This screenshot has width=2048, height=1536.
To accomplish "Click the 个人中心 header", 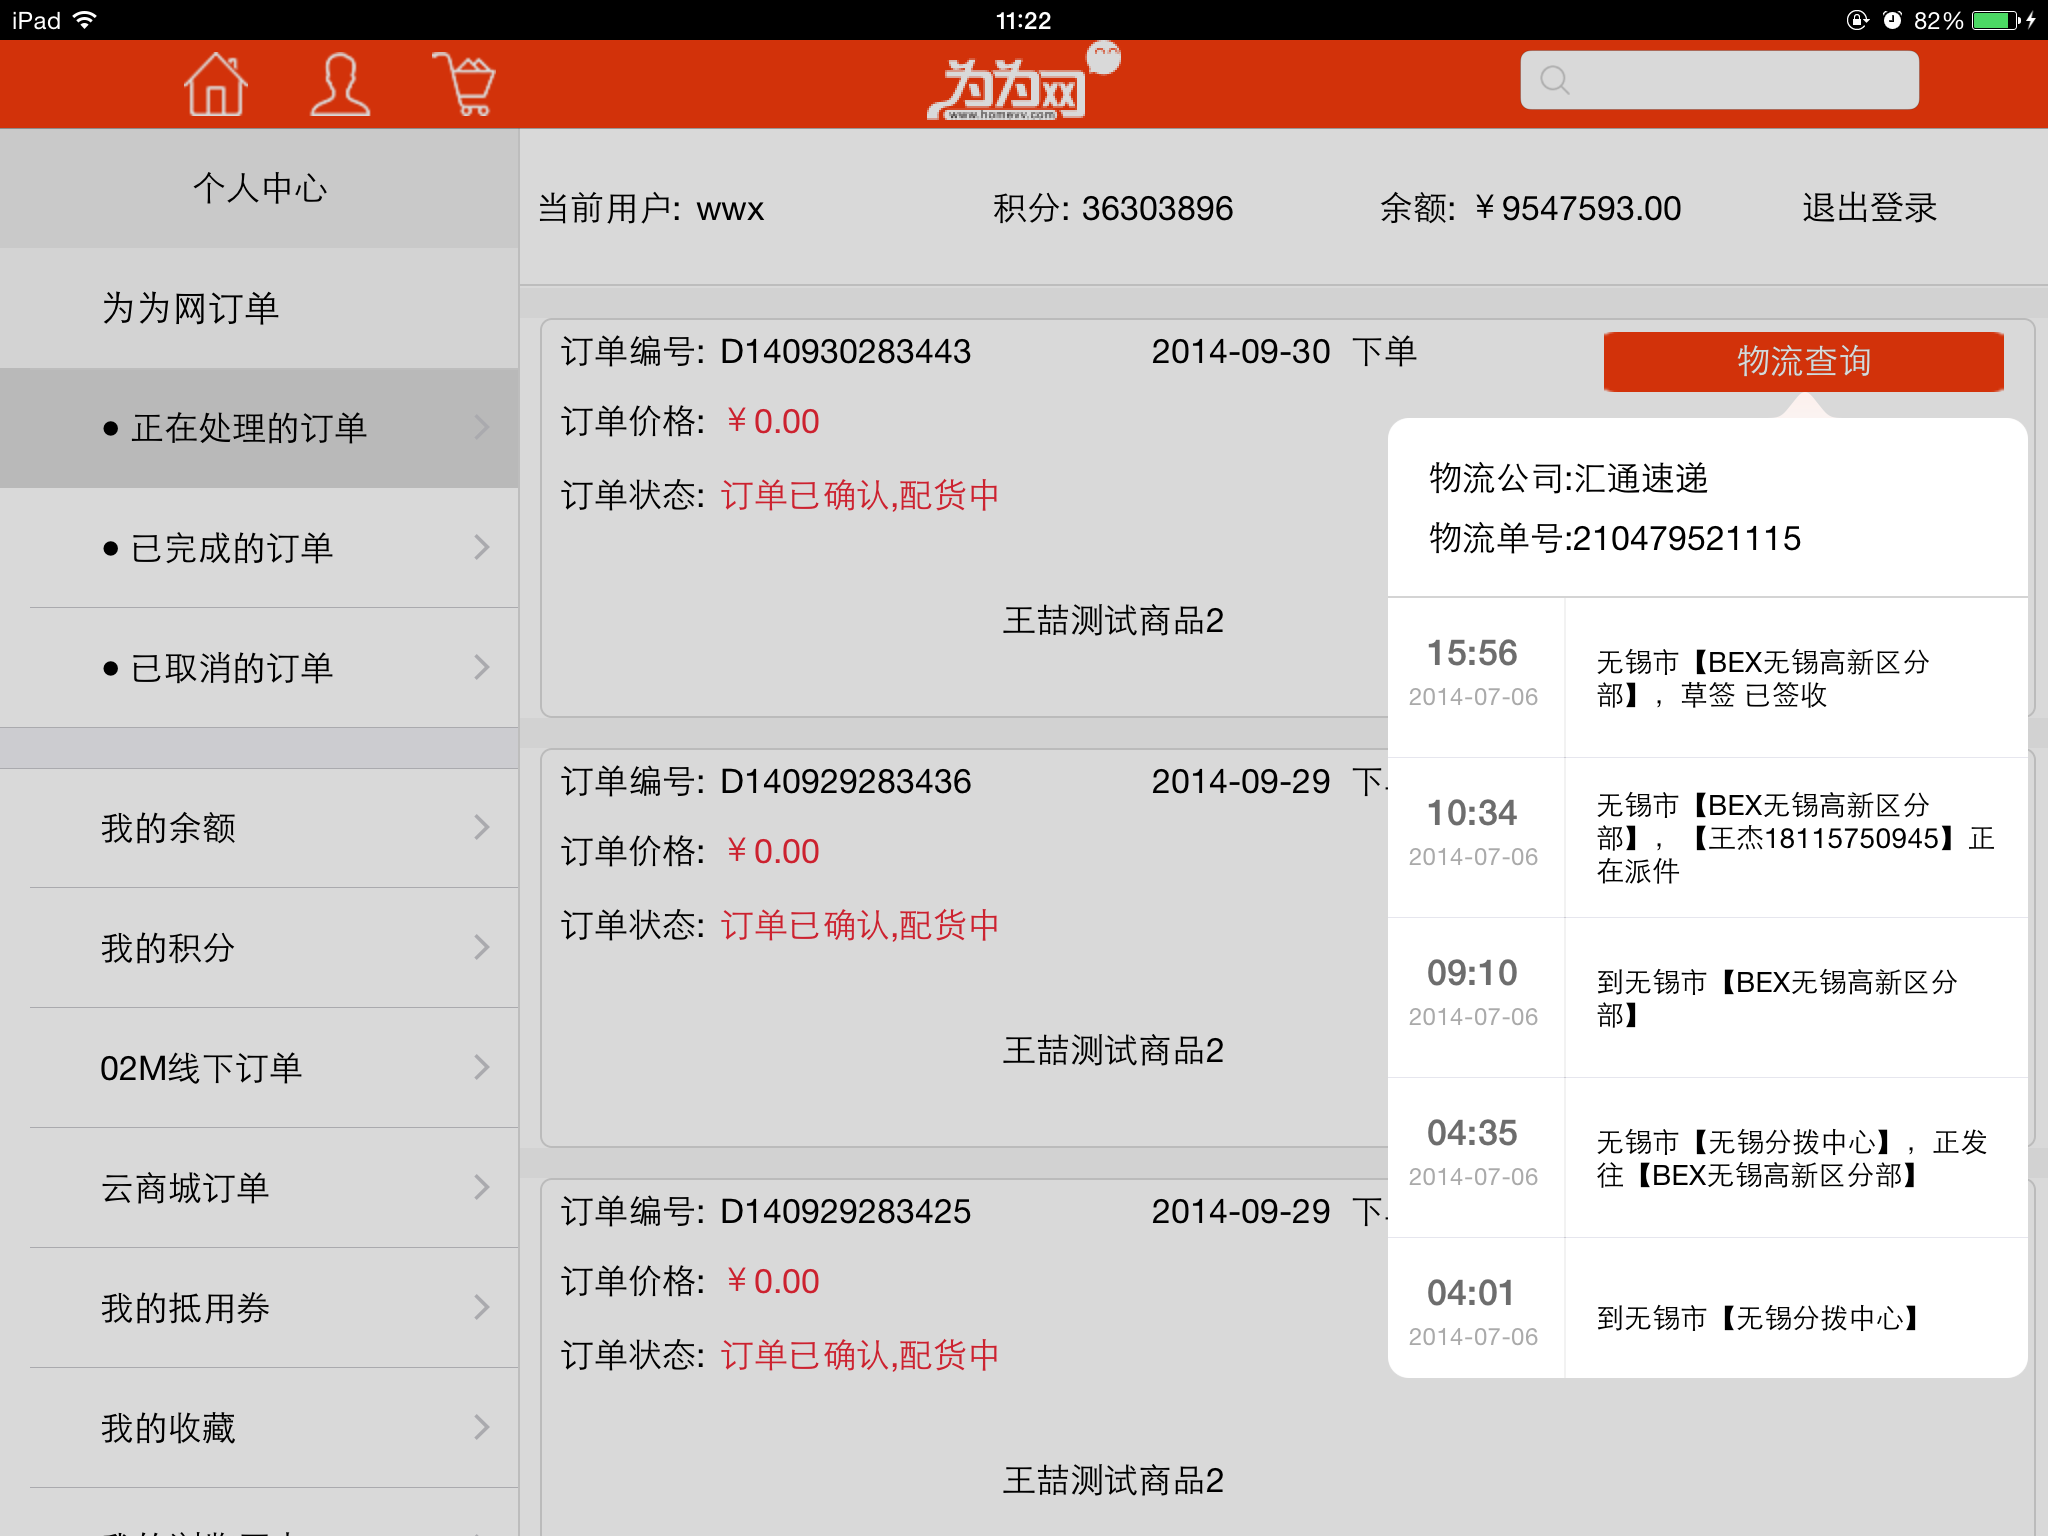I will pyautogui.click(x=259, y=188).
